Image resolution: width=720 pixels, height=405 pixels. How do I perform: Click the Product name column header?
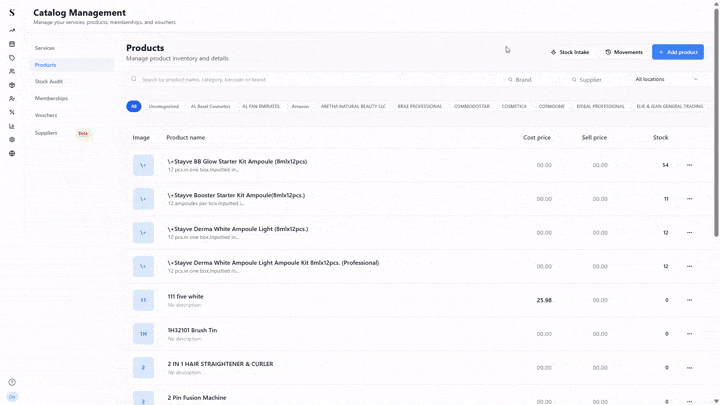tap(186, 137)
